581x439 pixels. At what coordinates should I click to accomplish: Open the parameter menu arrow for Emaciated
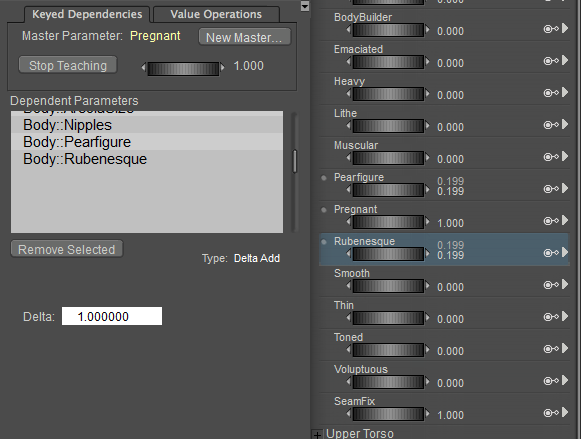(565, 60)
